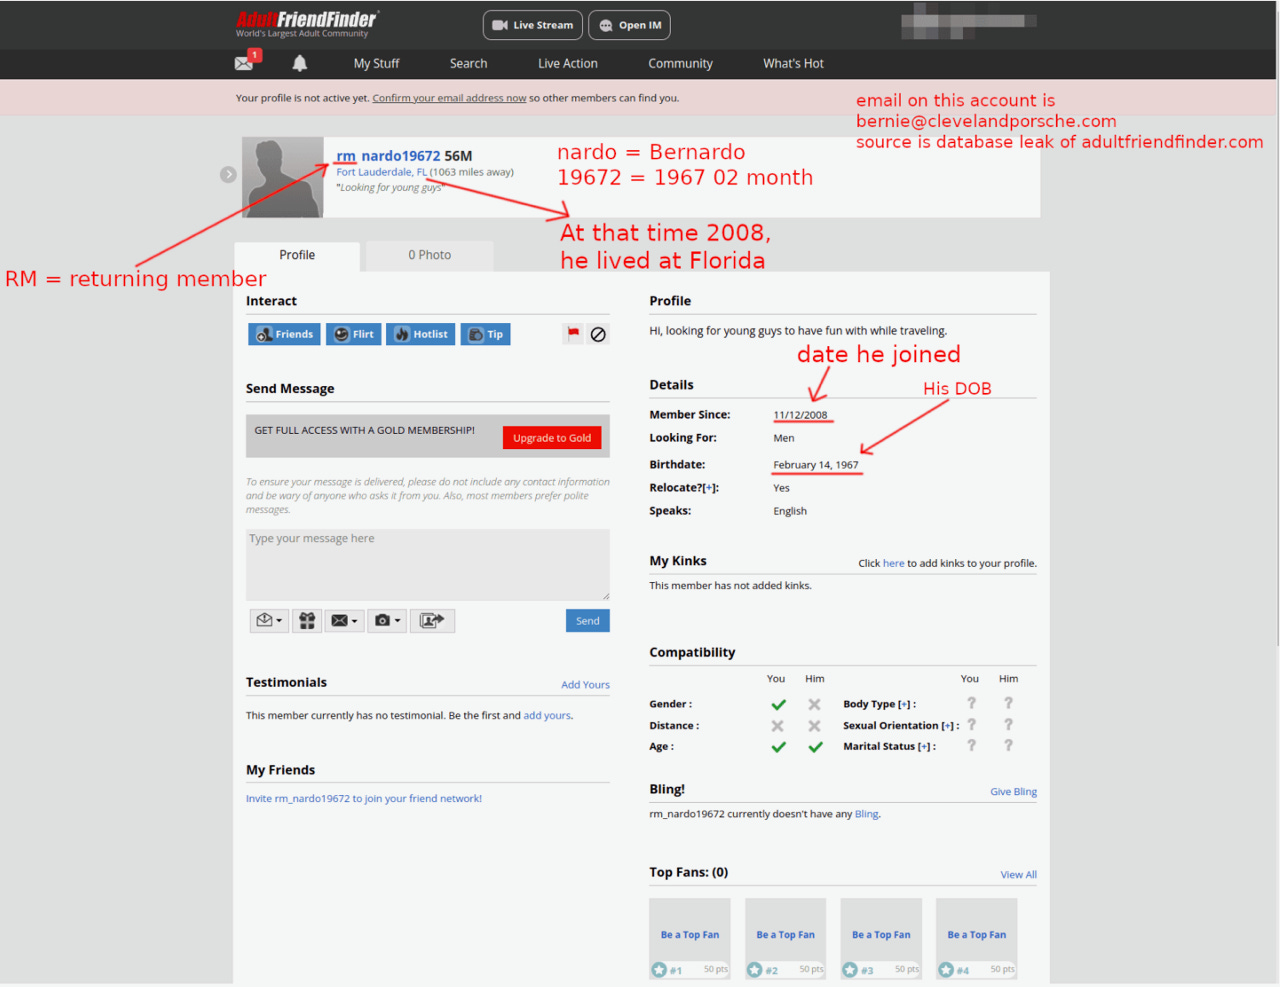Start a Live Stream

533,25
